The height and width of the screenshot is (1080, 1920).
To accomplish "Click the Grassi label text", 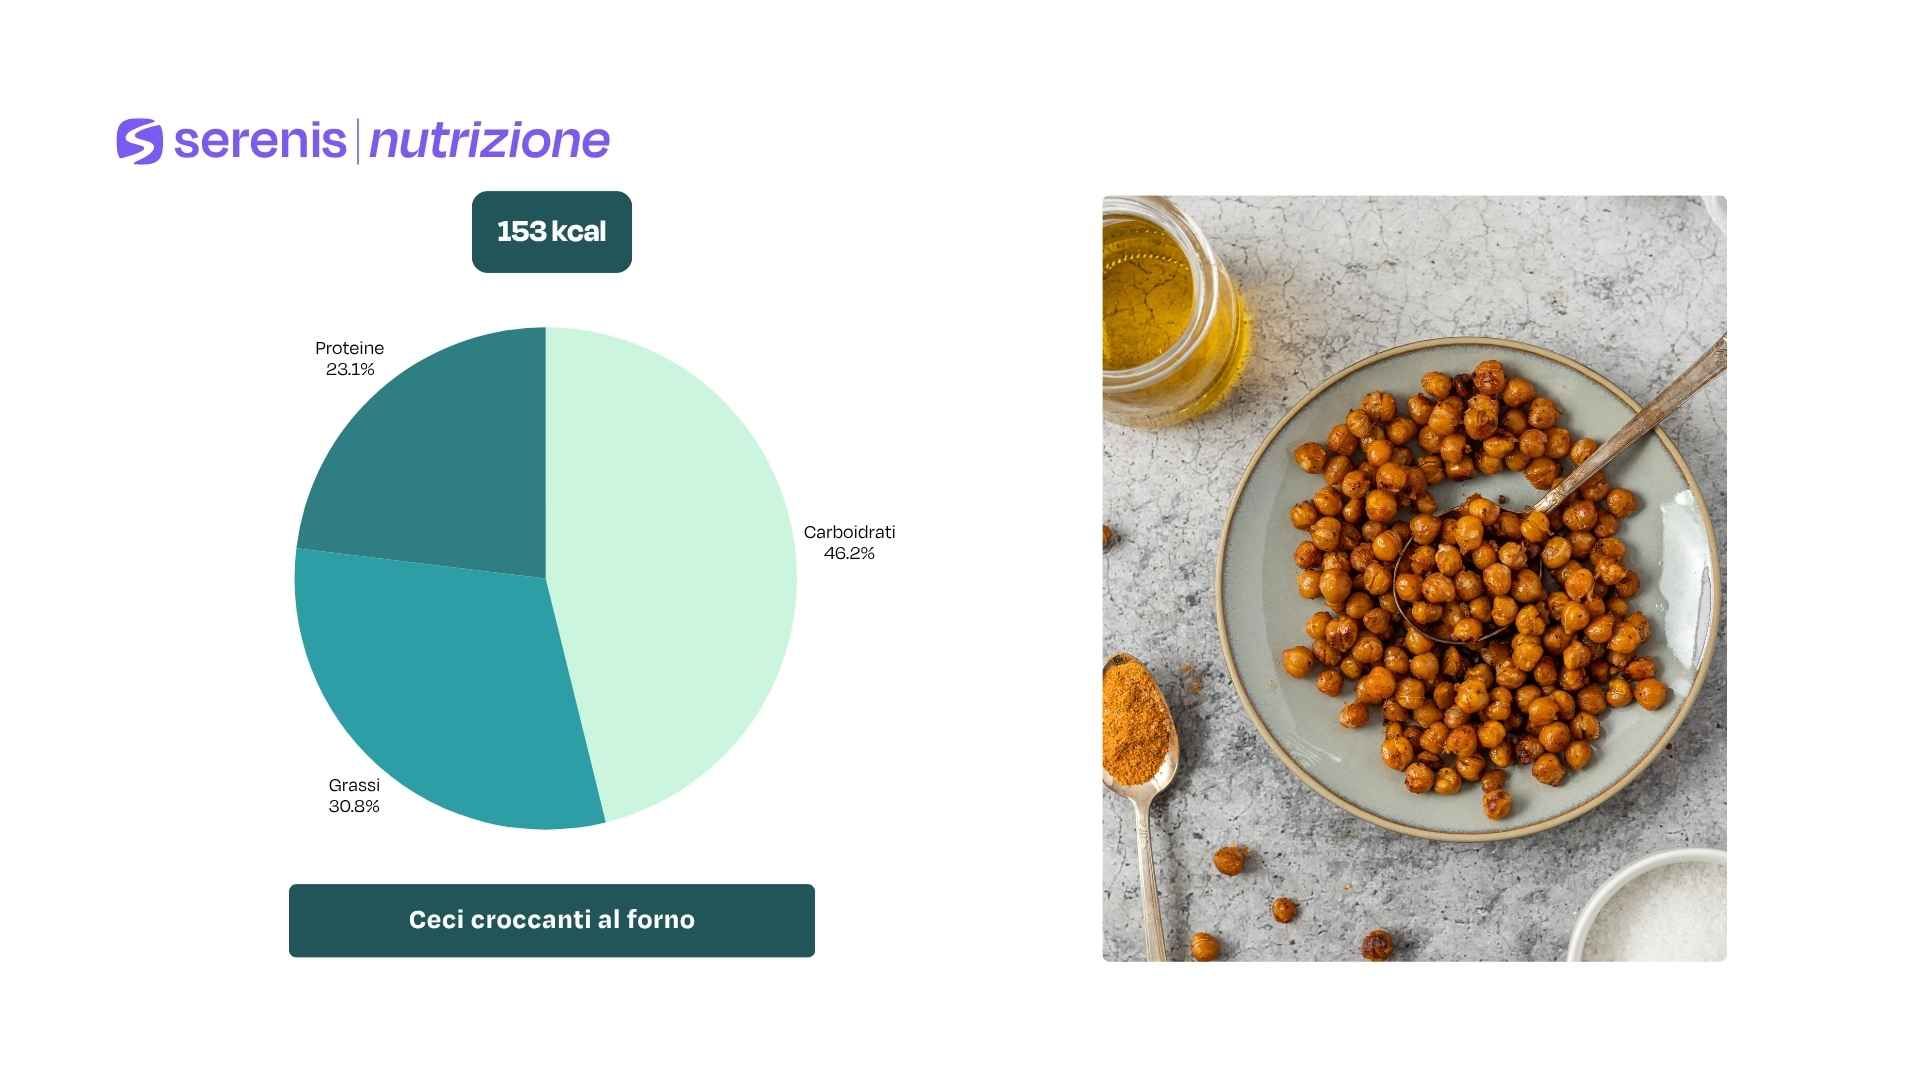I will coord(354,785).
